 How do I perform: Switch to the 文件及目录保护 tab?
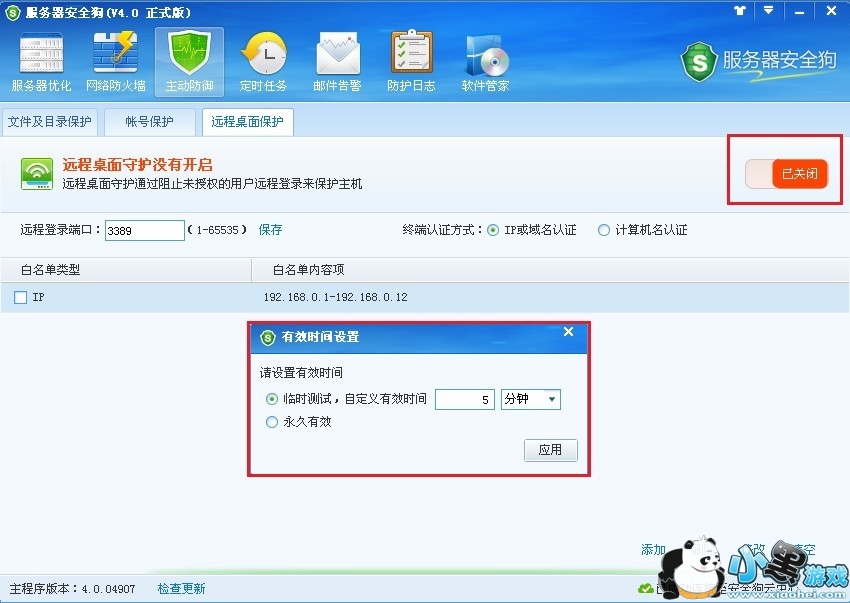point(49,121)
